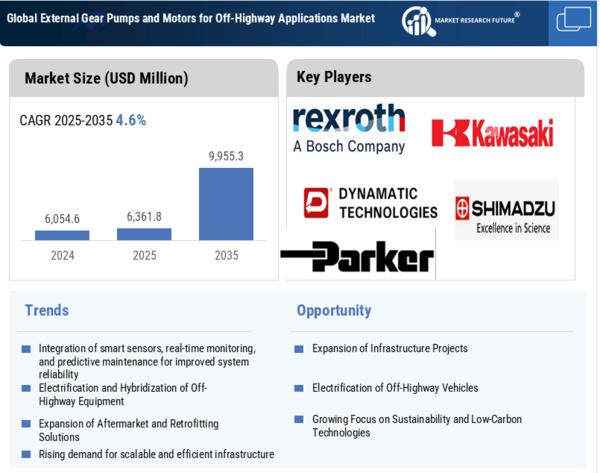Select the 2025 bar in chart
Screen dimensions: 600x473
click(144, 234)
